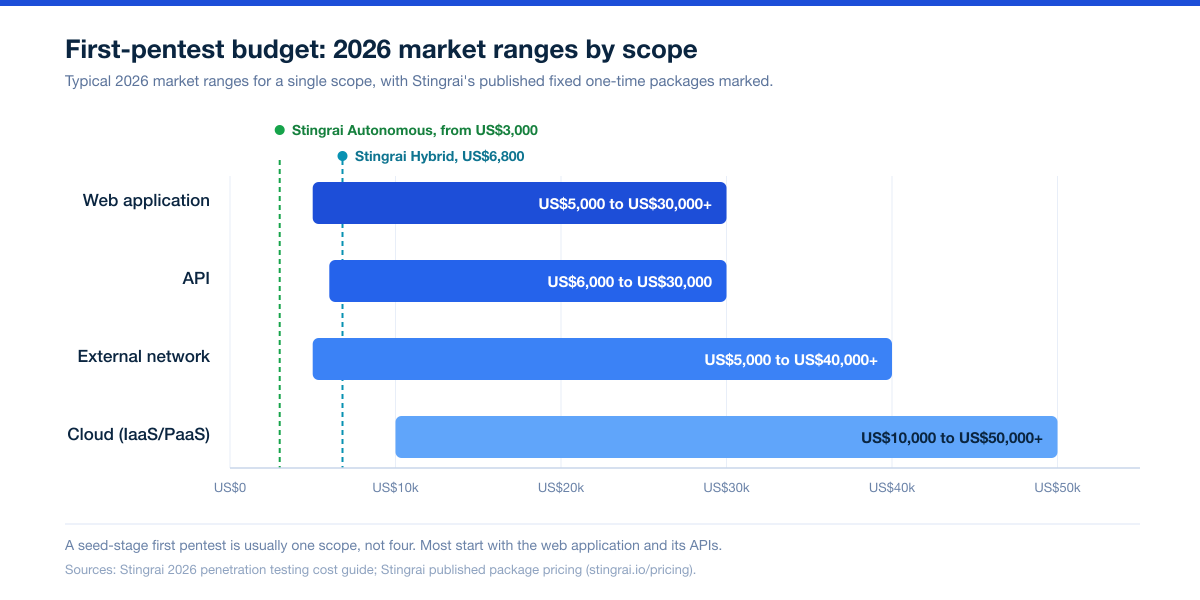Image resolution: width=1200 pixels, height=600 pixels.
Task: Click the US$50k axis tick label
Action: 1057,487
